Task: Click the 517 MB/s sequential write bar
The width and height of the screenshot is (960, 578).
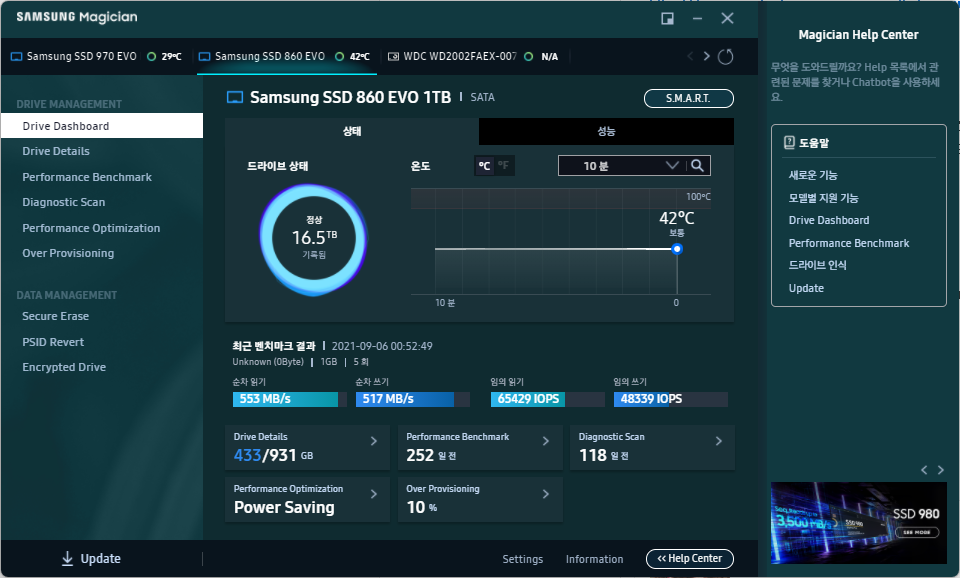Action: pos(413,399)
